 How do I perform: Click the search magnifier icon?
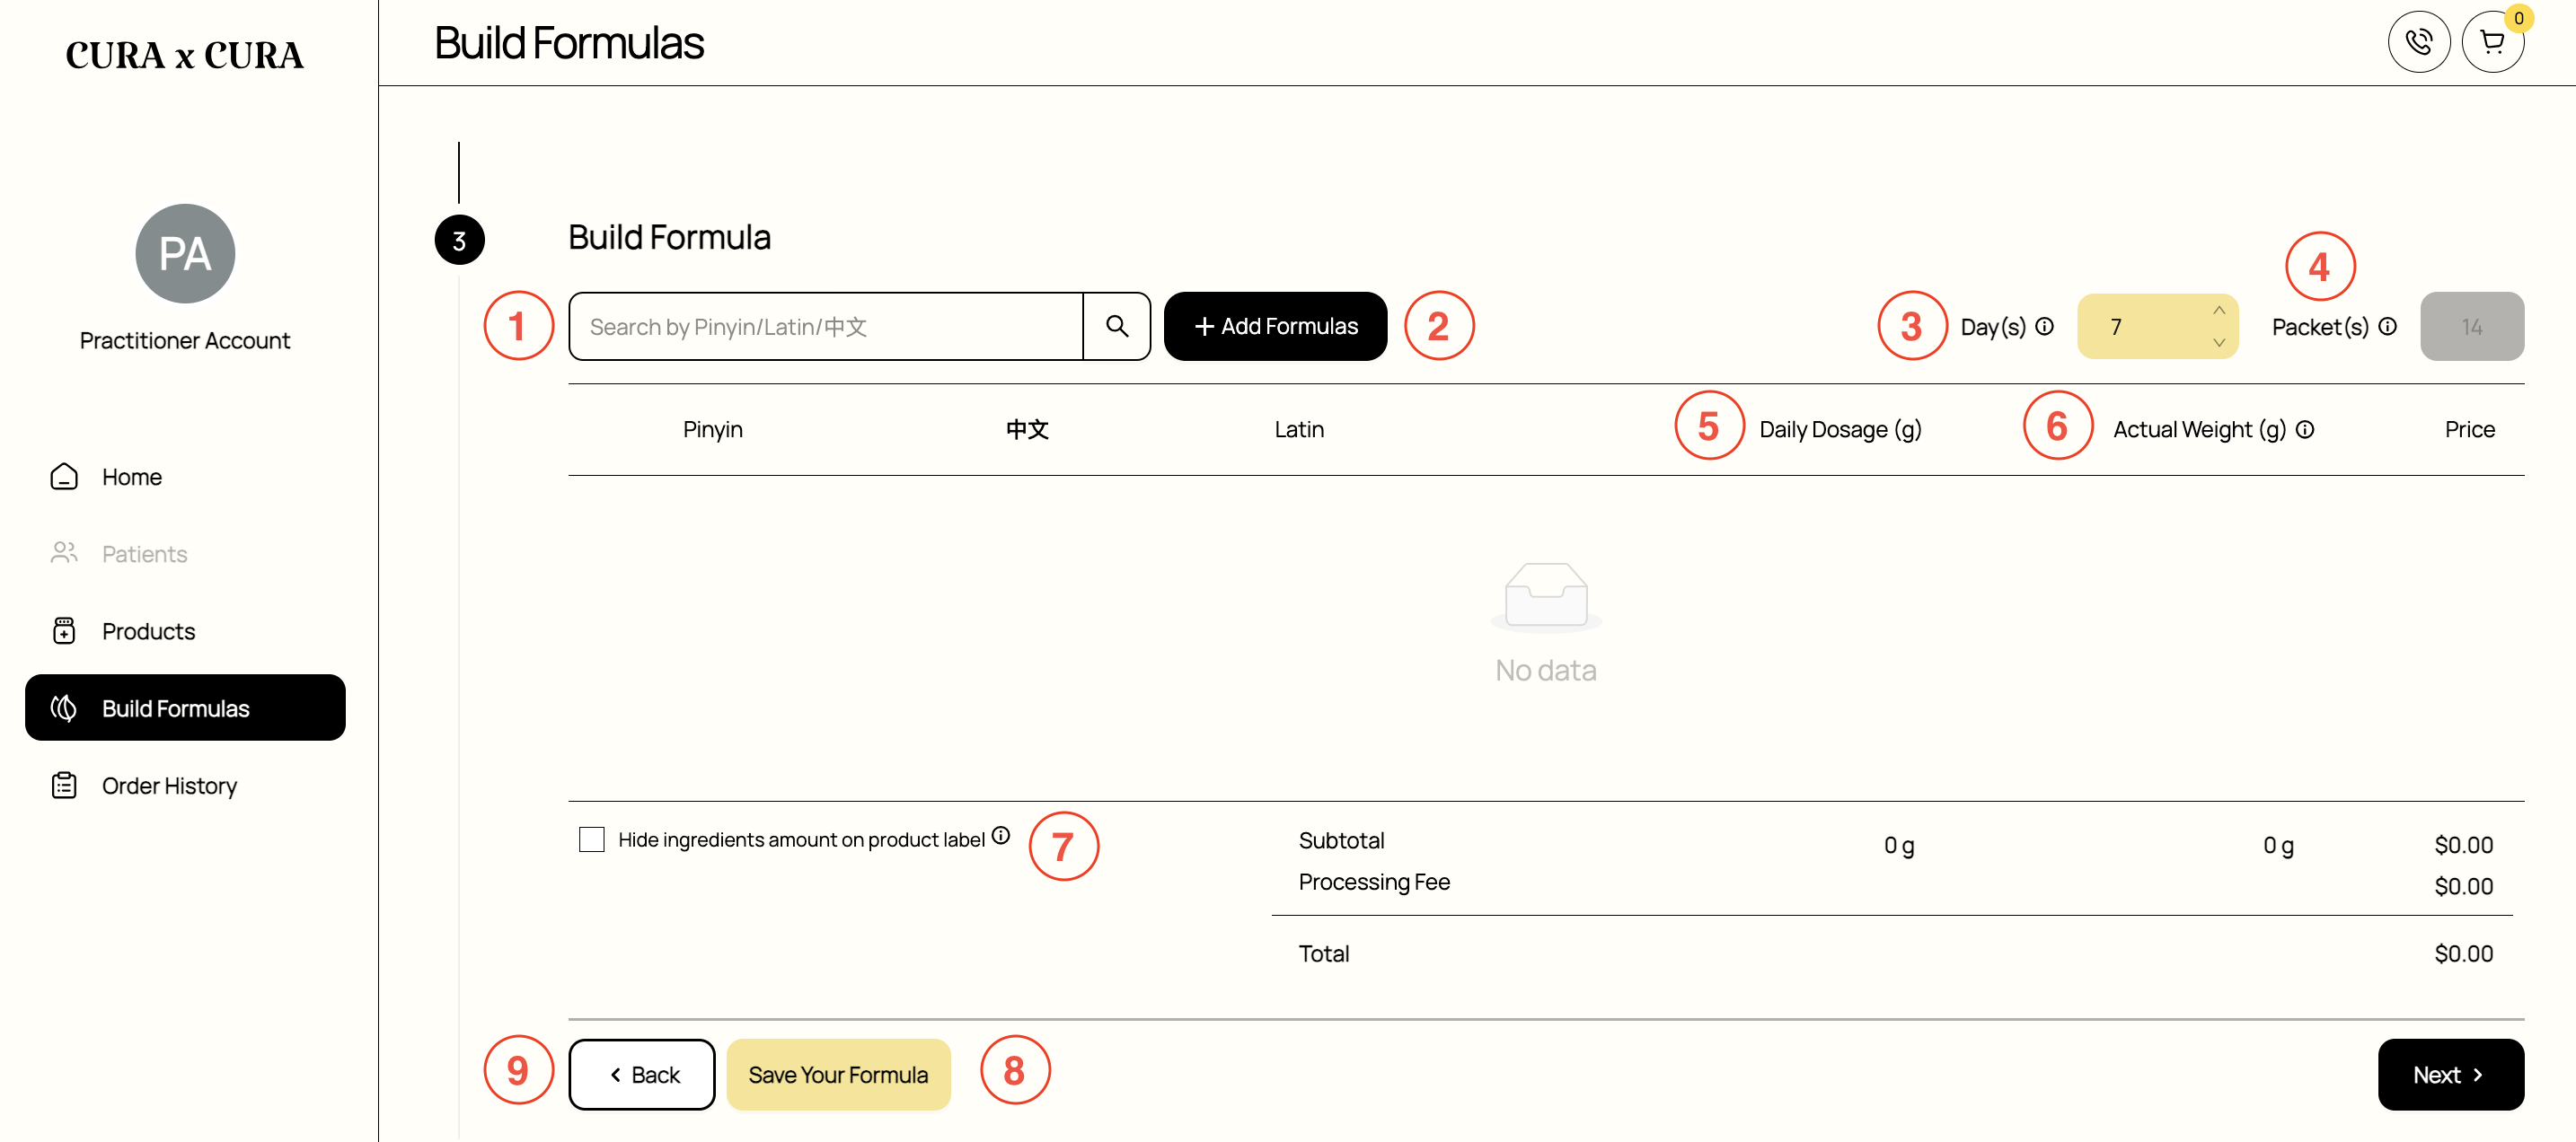tap(1117, 326)
